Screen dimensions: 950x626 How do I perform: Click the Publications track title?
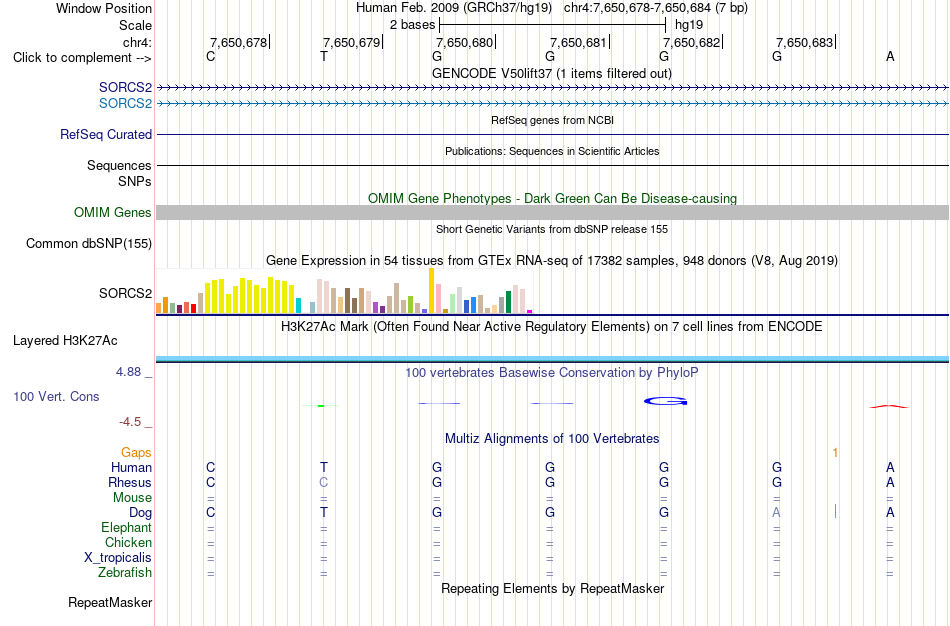click(552, 151)
